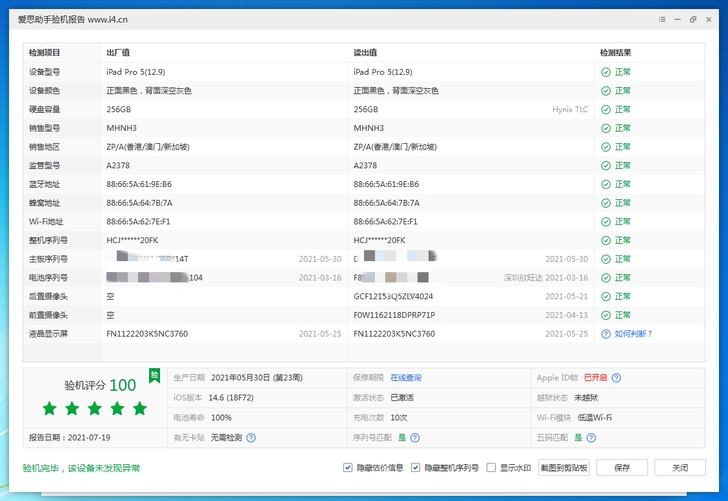The width and height of the screenshot is (728, 501).
Task: Click the 2021年05月30日 production date value
Action: (x=256, y=378)
